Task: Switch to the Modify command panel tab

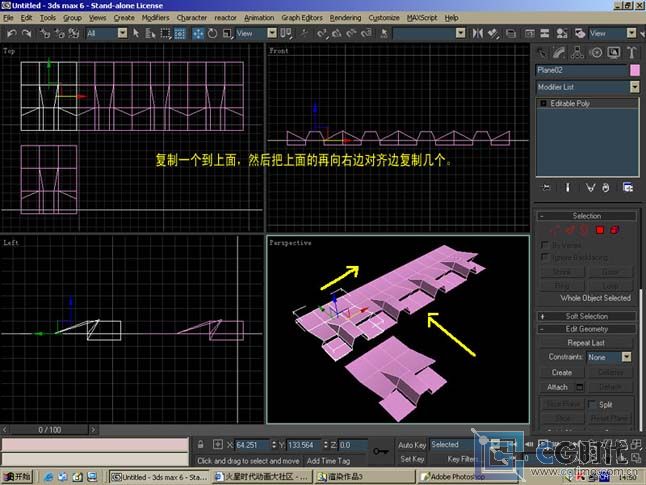Action: (x=559, y=52)
